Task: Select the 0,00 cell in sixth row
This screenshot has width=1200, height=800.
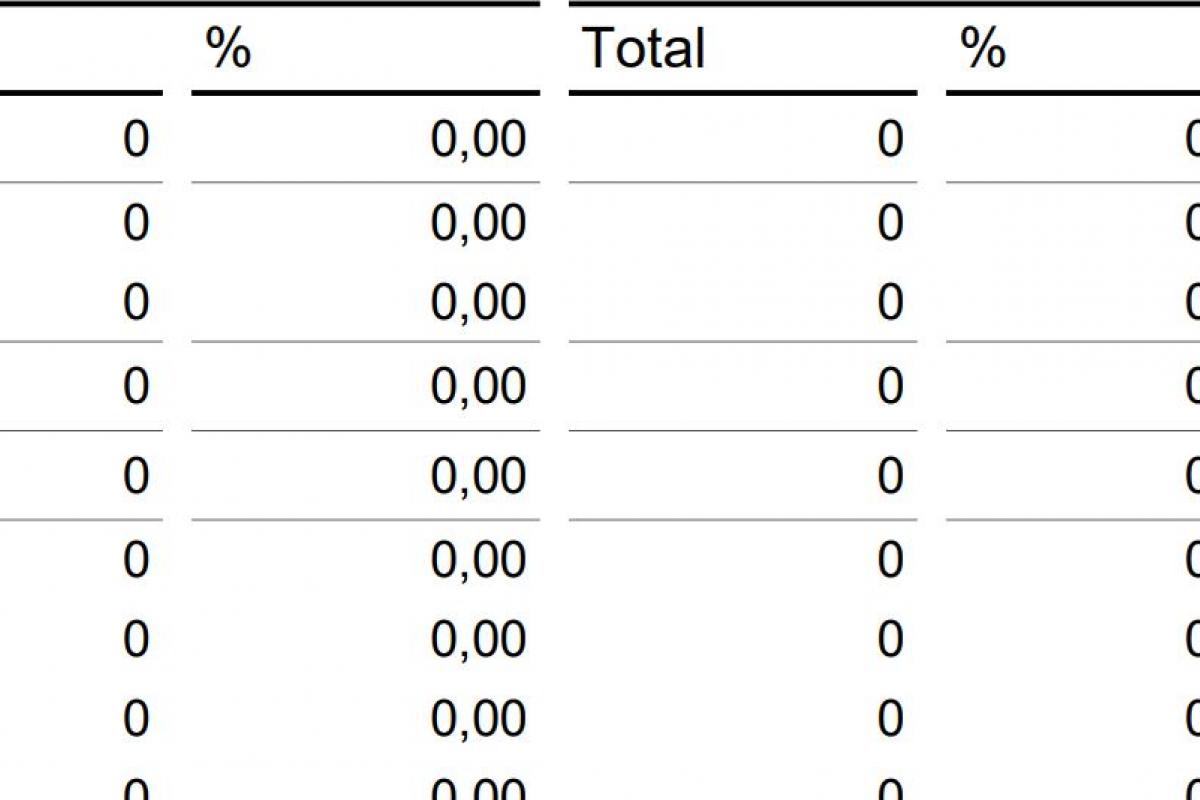Action: [478, 559]
